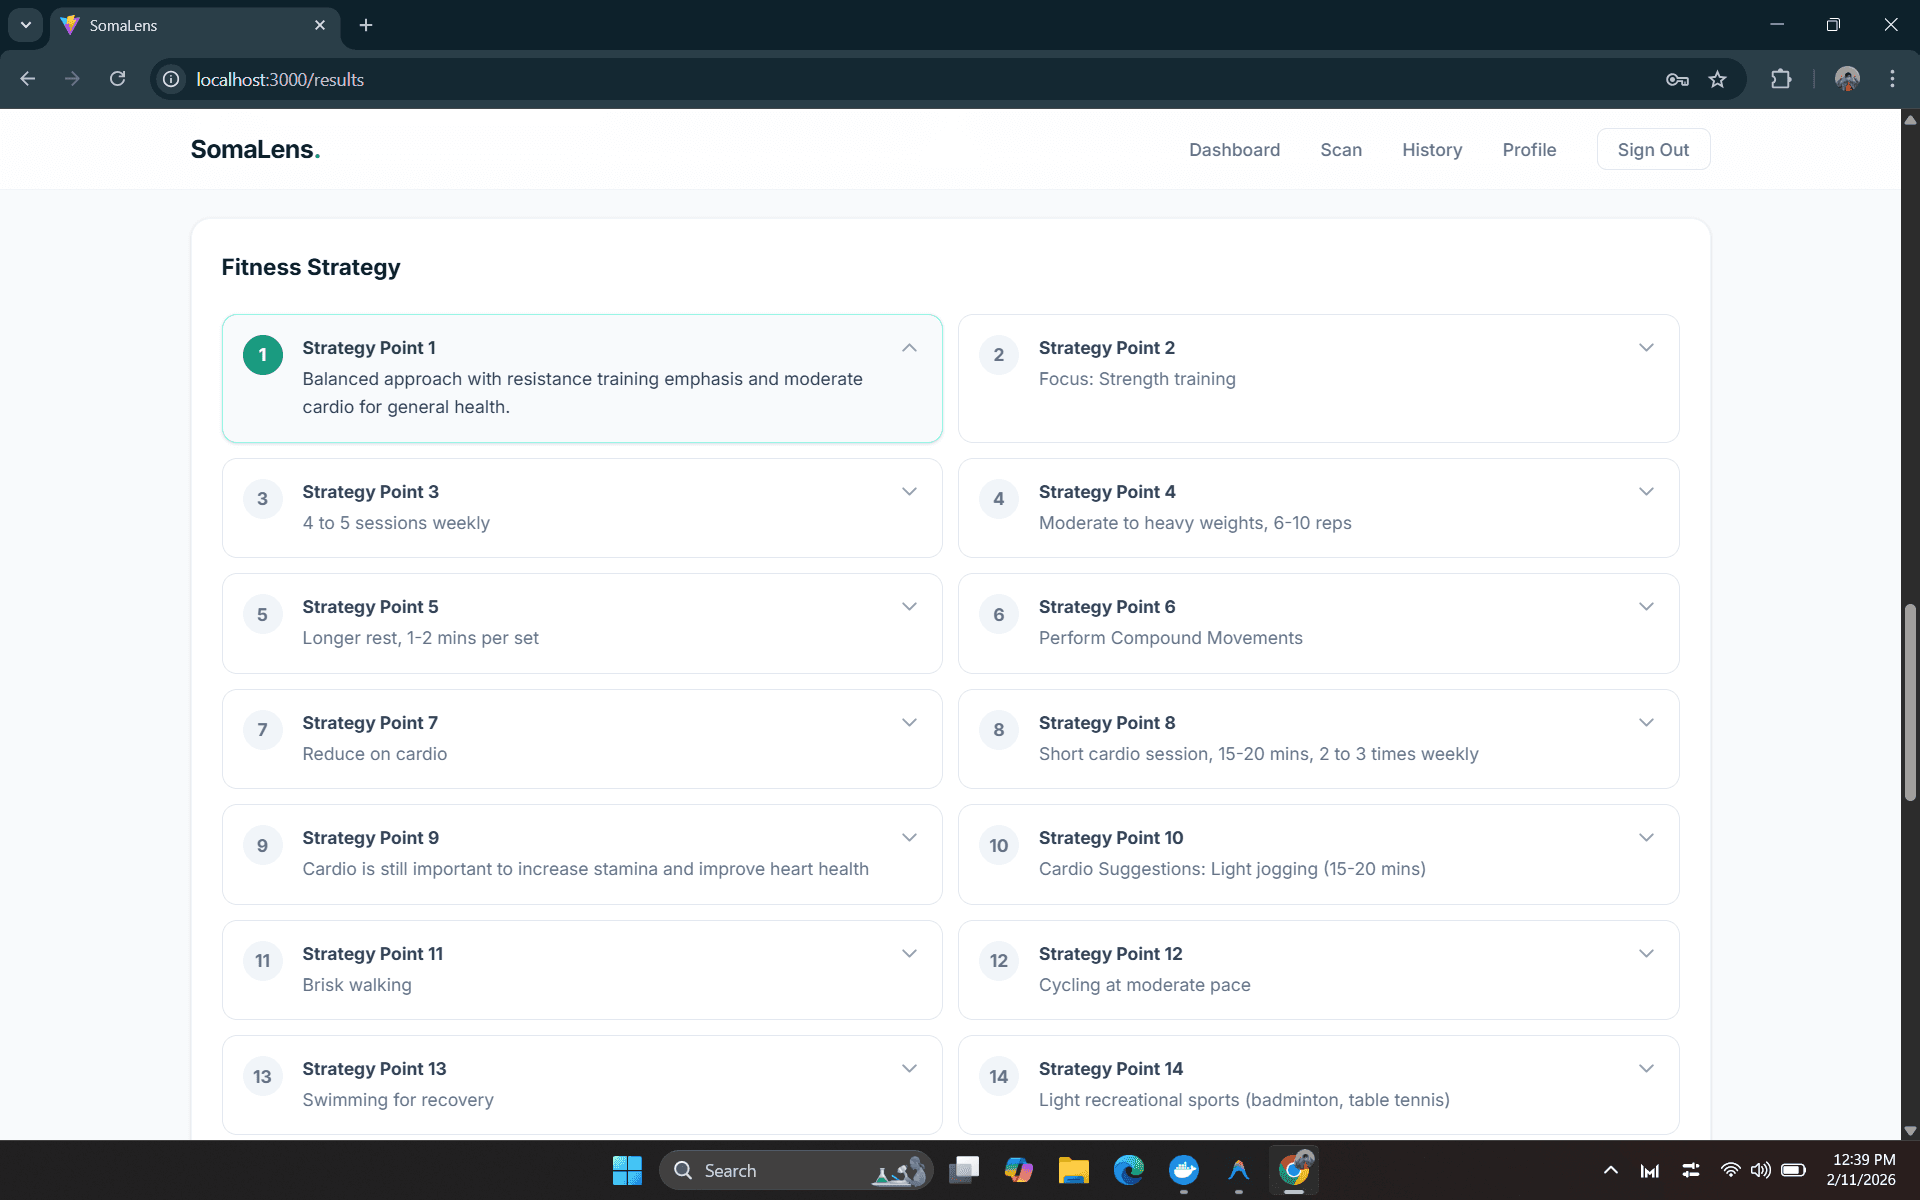The width and height of the screenshot is (1920, 1200).
Task: Expand Strategy Point 5 chevron
Action: [x=909, y=607]
